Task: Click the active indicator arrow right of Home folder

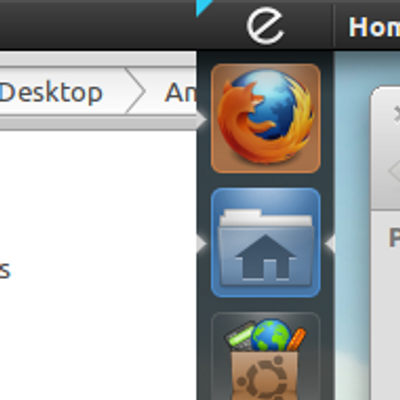Action: coord(329,243)
